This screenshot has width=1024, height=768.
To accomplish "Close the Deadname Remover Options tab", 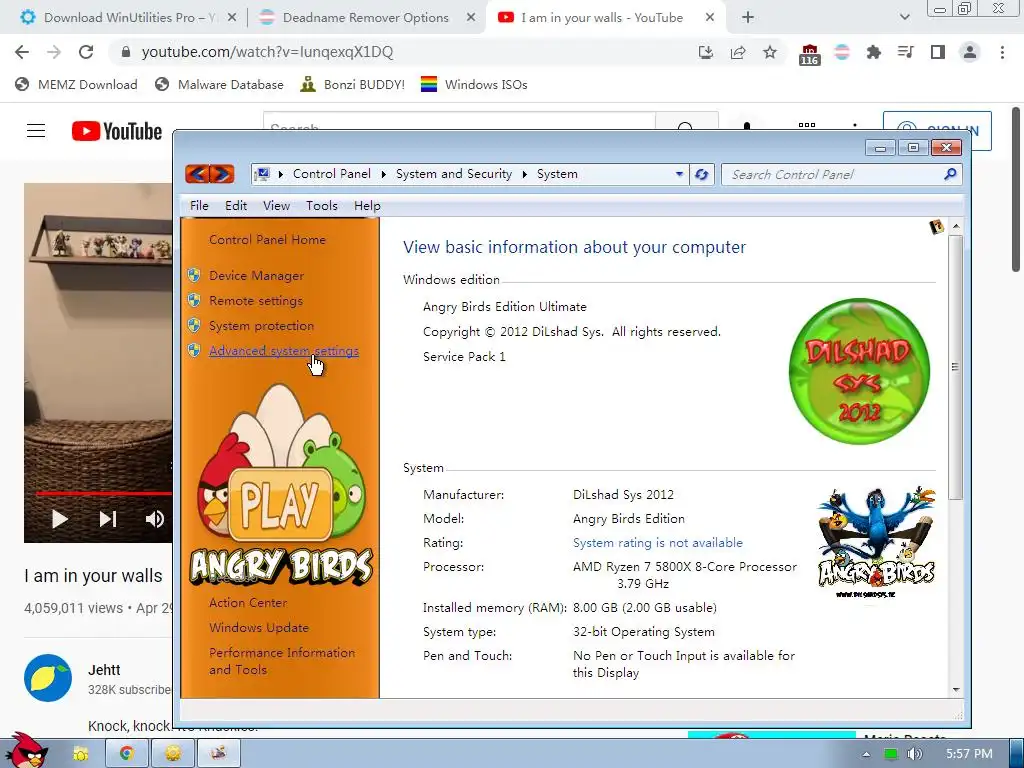I will point(471,18).
